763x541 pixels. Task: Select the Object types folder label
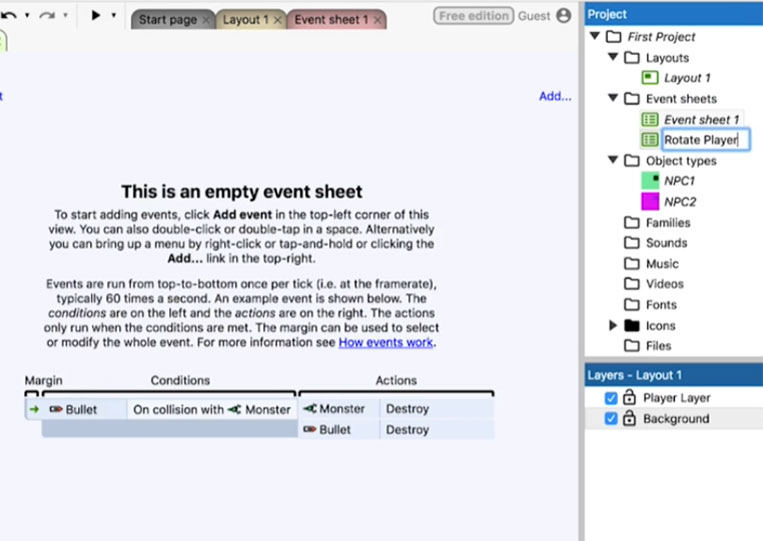click(681, 161)
